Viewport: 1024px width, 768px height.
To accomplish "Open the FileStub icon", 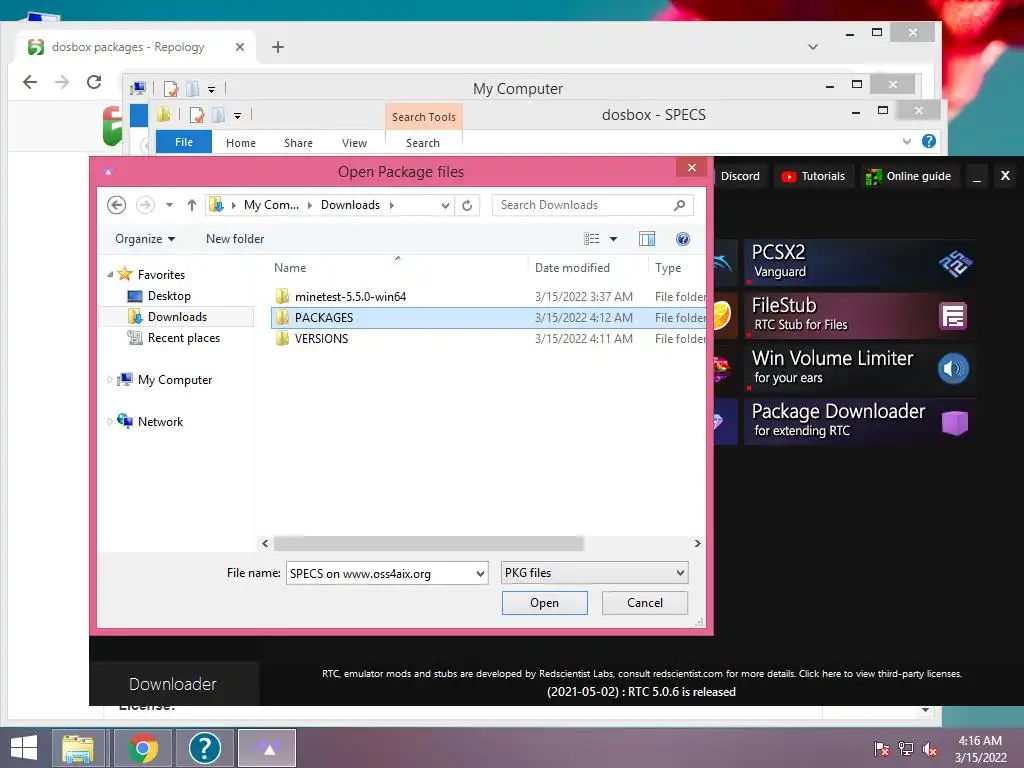I will coord(953,316).
